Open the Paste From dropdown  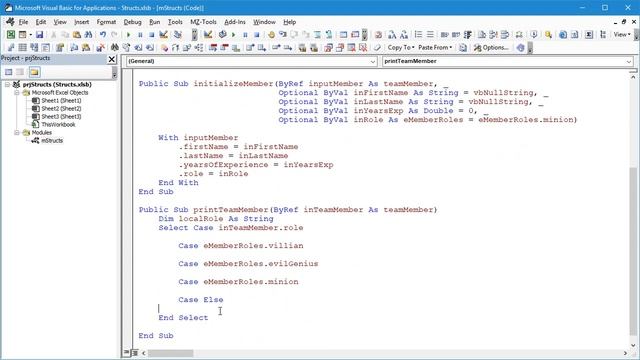435,48
